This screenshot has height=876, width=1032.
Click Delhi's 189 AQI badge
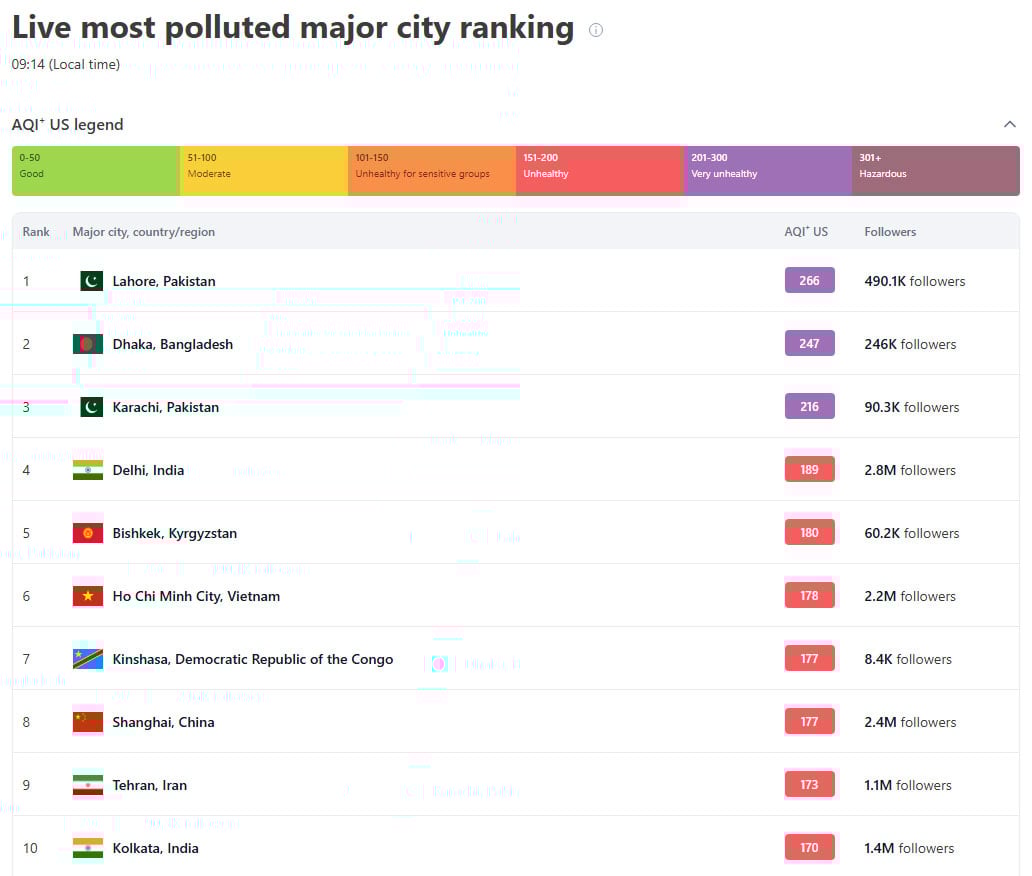pos(809,470)
